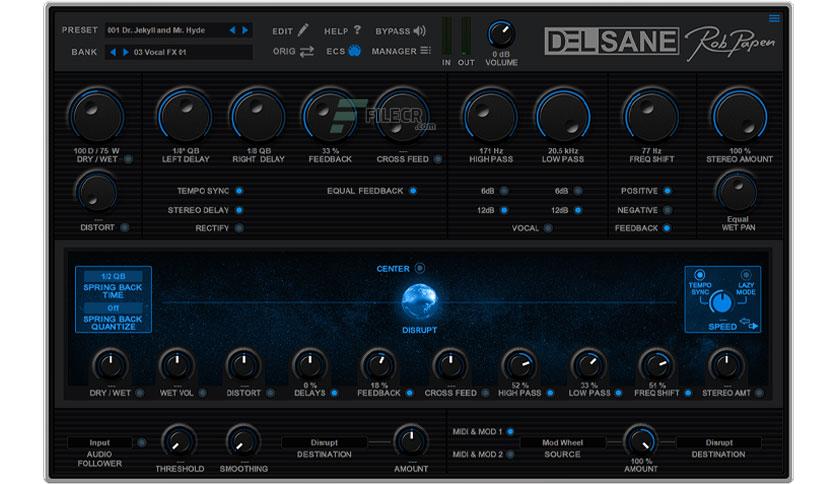Screen dimensions: 836x484
Task: Click speed direction arrows icon
Action: point(749,324)
